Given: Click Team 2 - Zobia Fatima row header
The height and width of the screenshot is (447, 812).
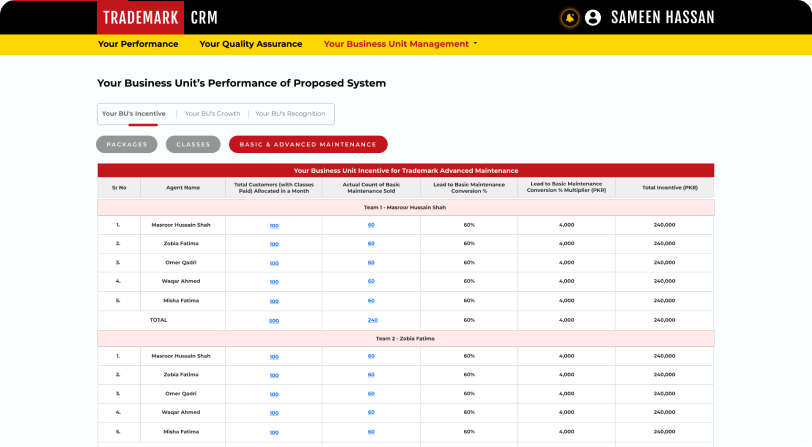Looking at the screenshot, I should point(405,339).
